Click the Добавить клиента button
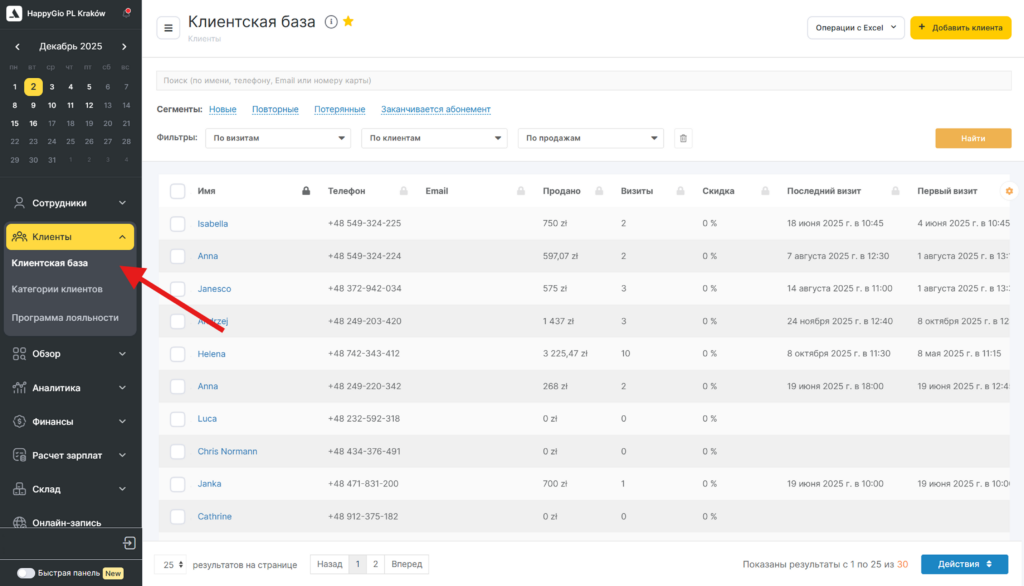This screenshot has height=586, width=1024. (960, 28)
